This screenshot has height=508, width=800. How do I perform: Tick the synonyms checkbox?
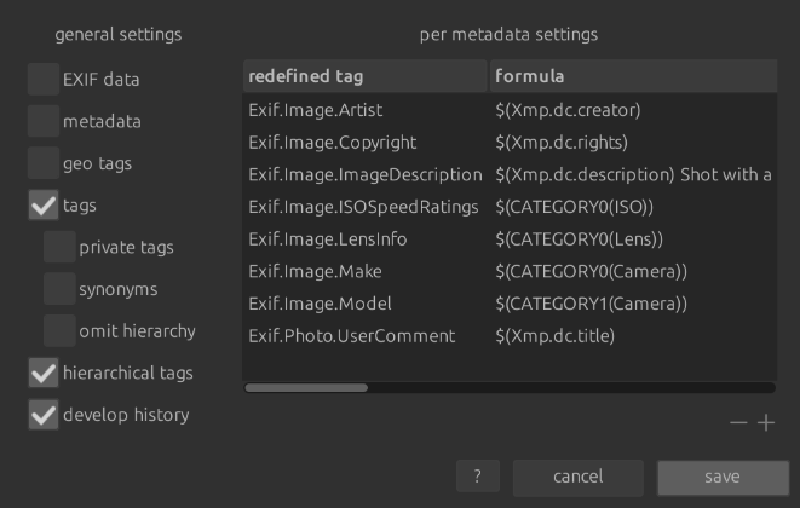point(60,289)
